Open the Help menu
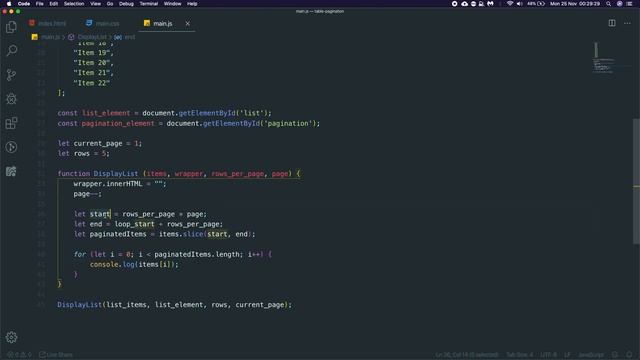 coord(192,4)
